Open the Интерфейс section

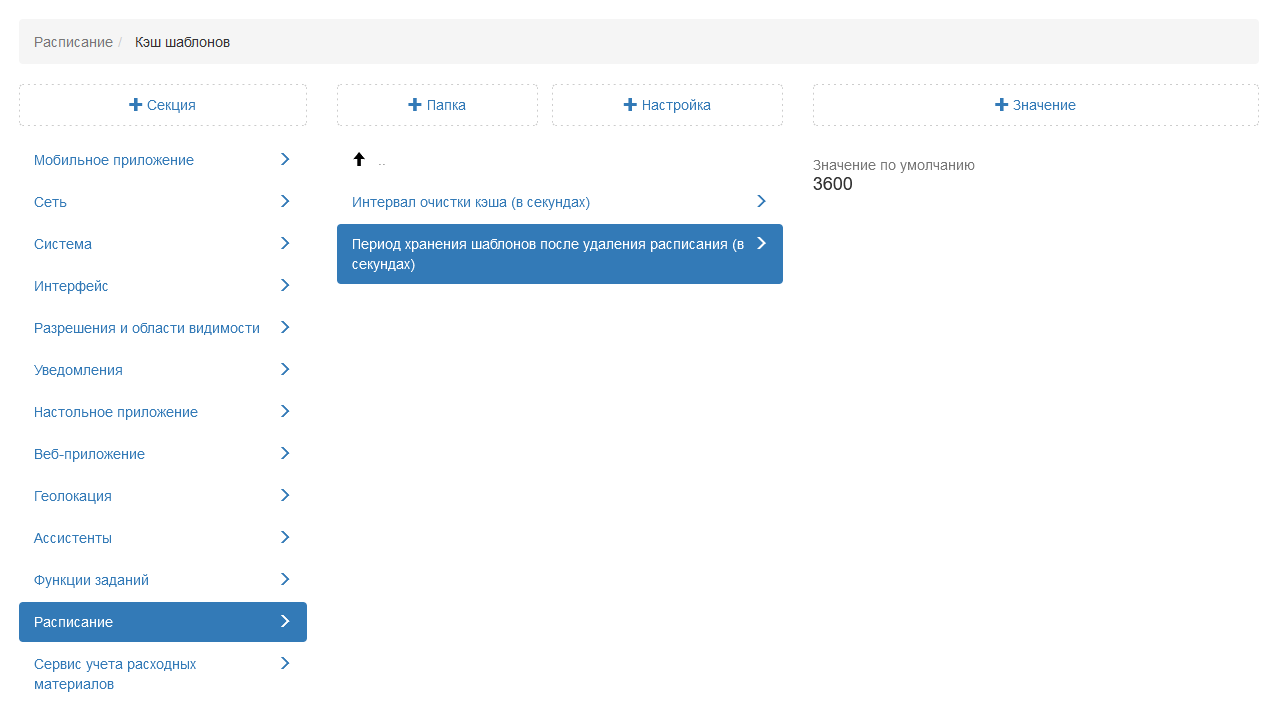coord(71,286)
